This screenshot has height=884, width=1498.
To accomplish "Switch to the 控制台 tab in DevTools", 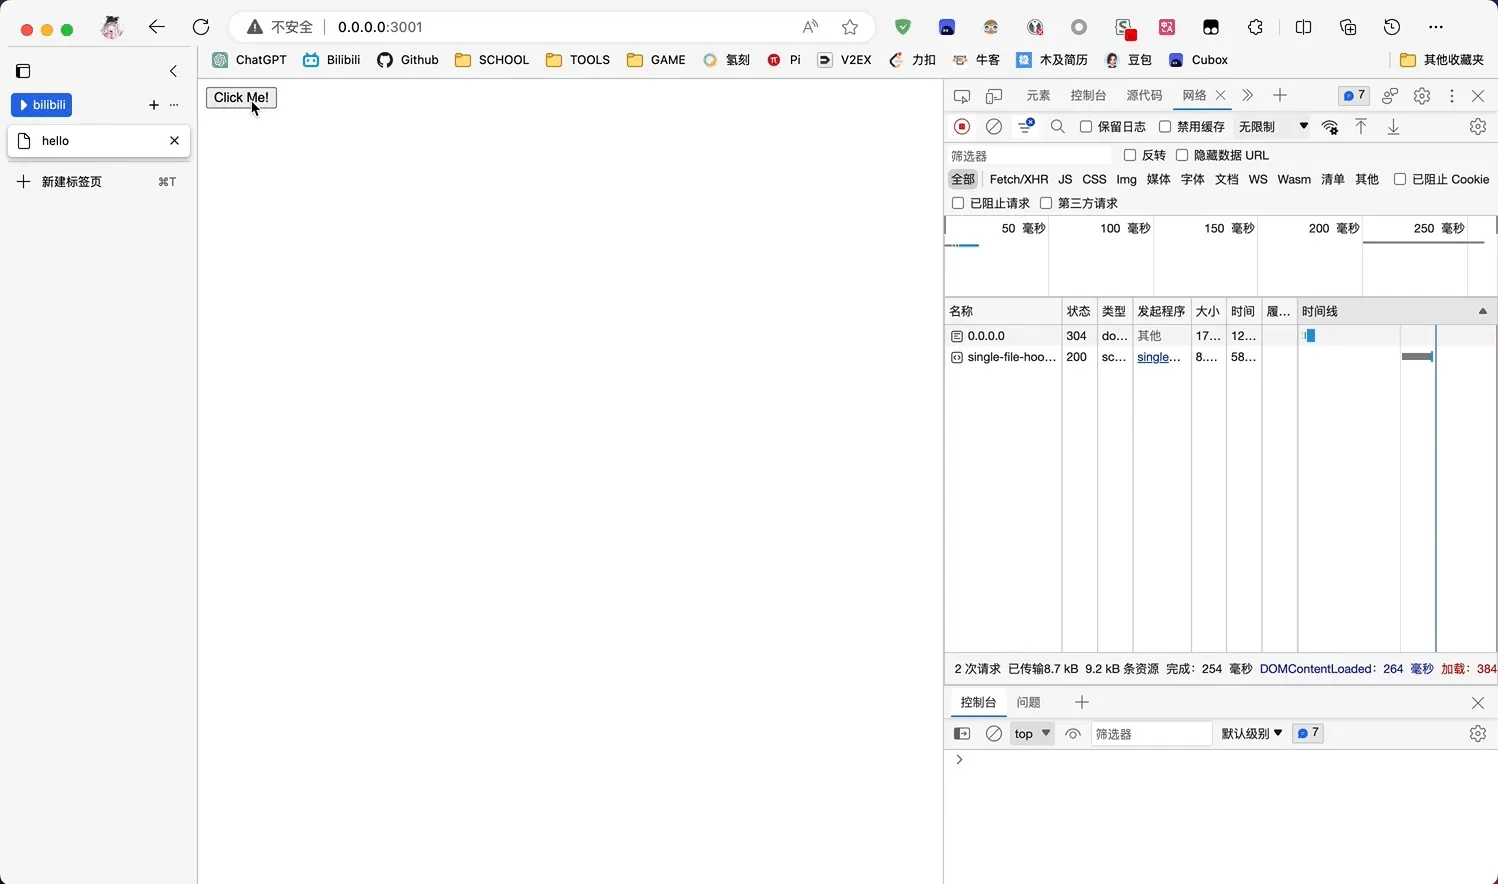I will coord(1087,96).
